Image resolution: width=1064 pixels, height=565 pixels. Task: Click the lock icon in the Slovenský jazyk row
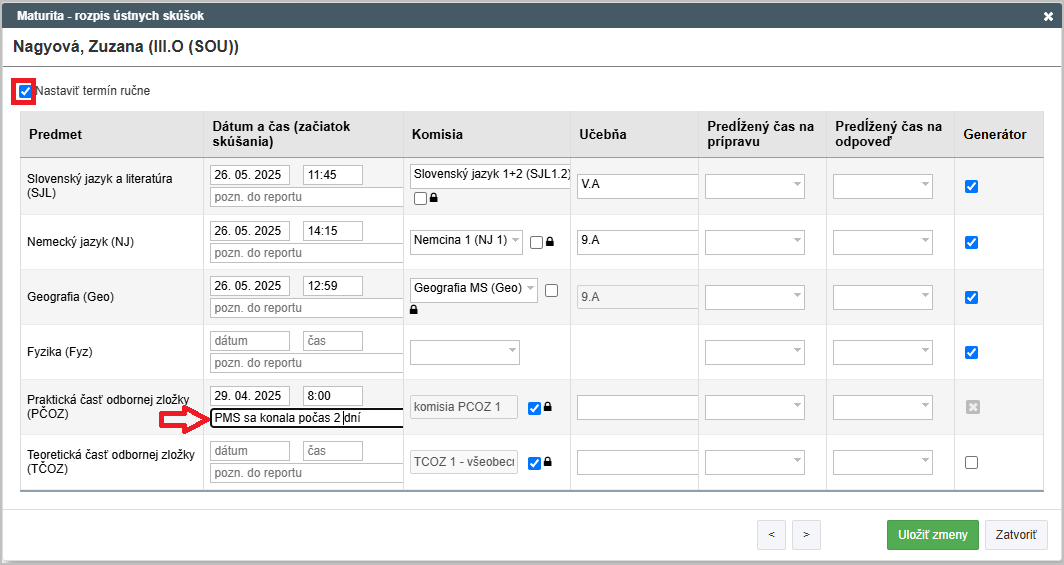pos(434,199)
